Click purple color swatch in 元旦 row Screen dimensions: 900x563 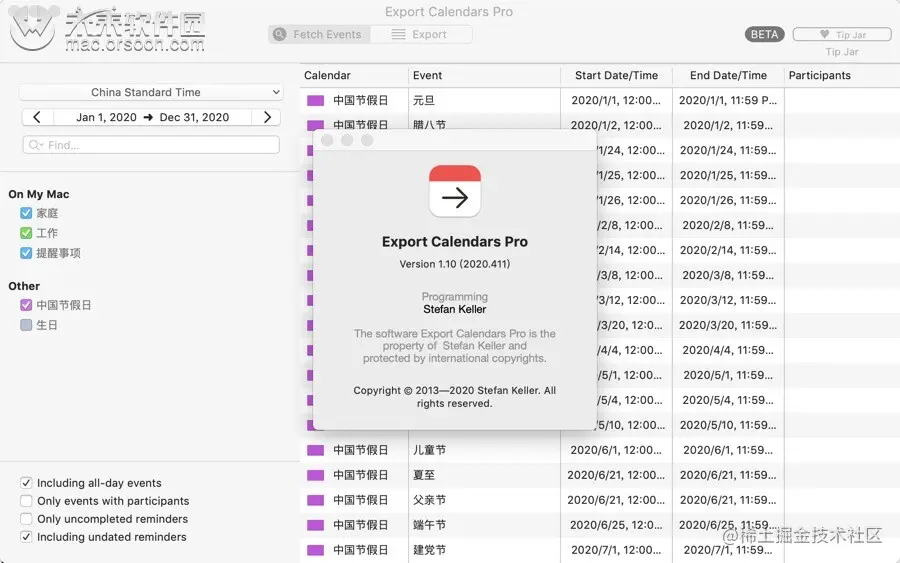315,100
